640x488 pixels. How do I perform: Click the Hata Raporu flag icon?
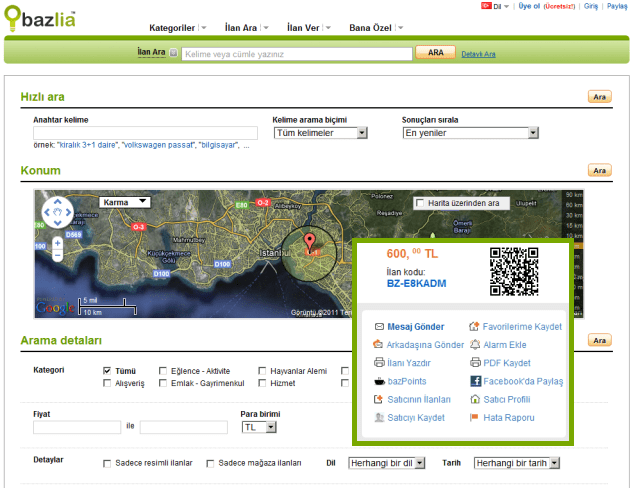(475, 417)
